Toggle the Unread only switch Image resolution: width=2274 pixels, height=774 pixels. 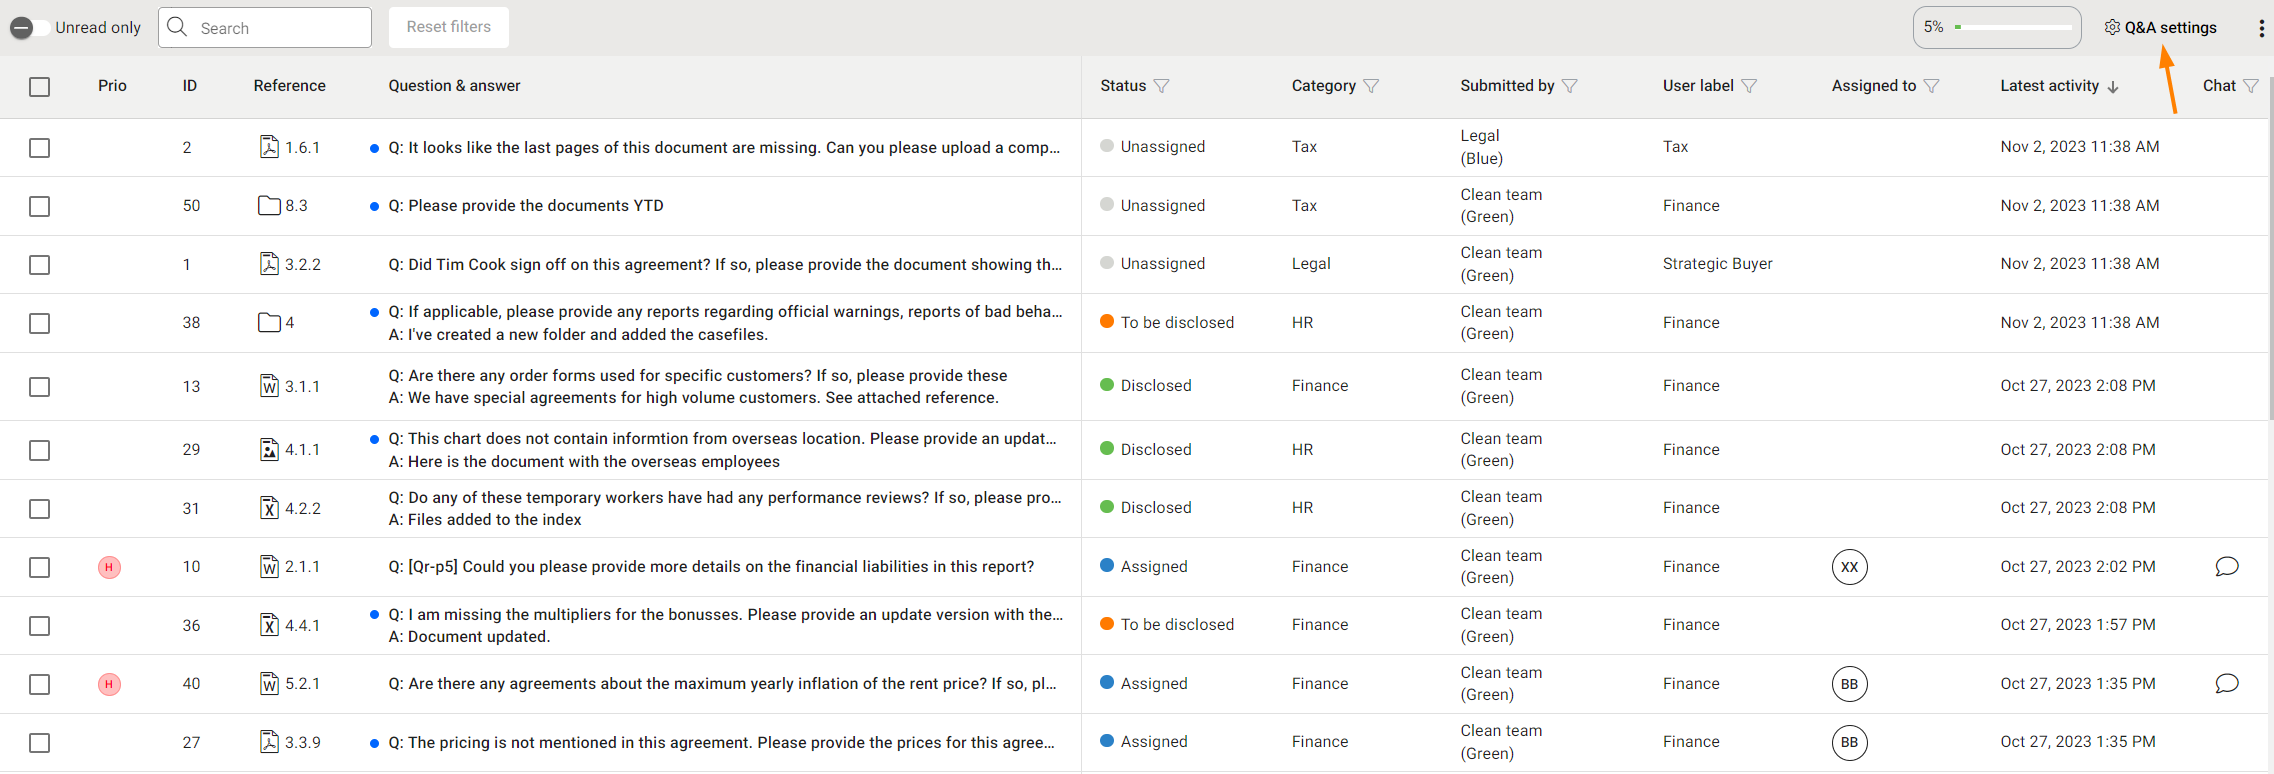coord(28,28)
